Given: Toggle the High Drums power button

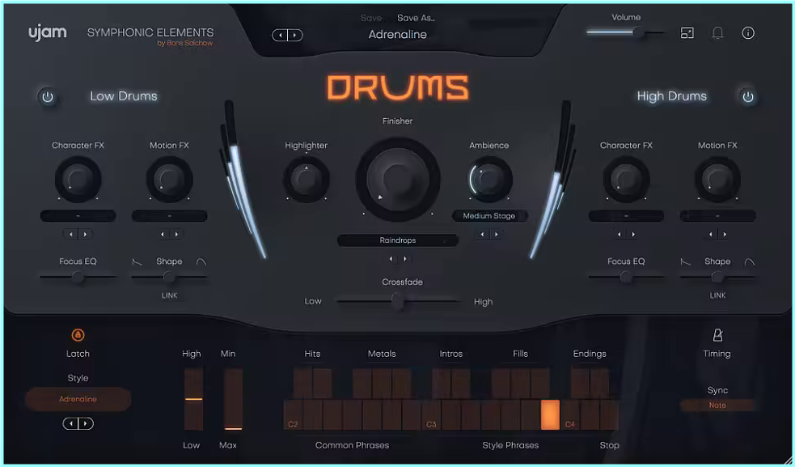Looking at the screenshot, I should tap(748, 96).
